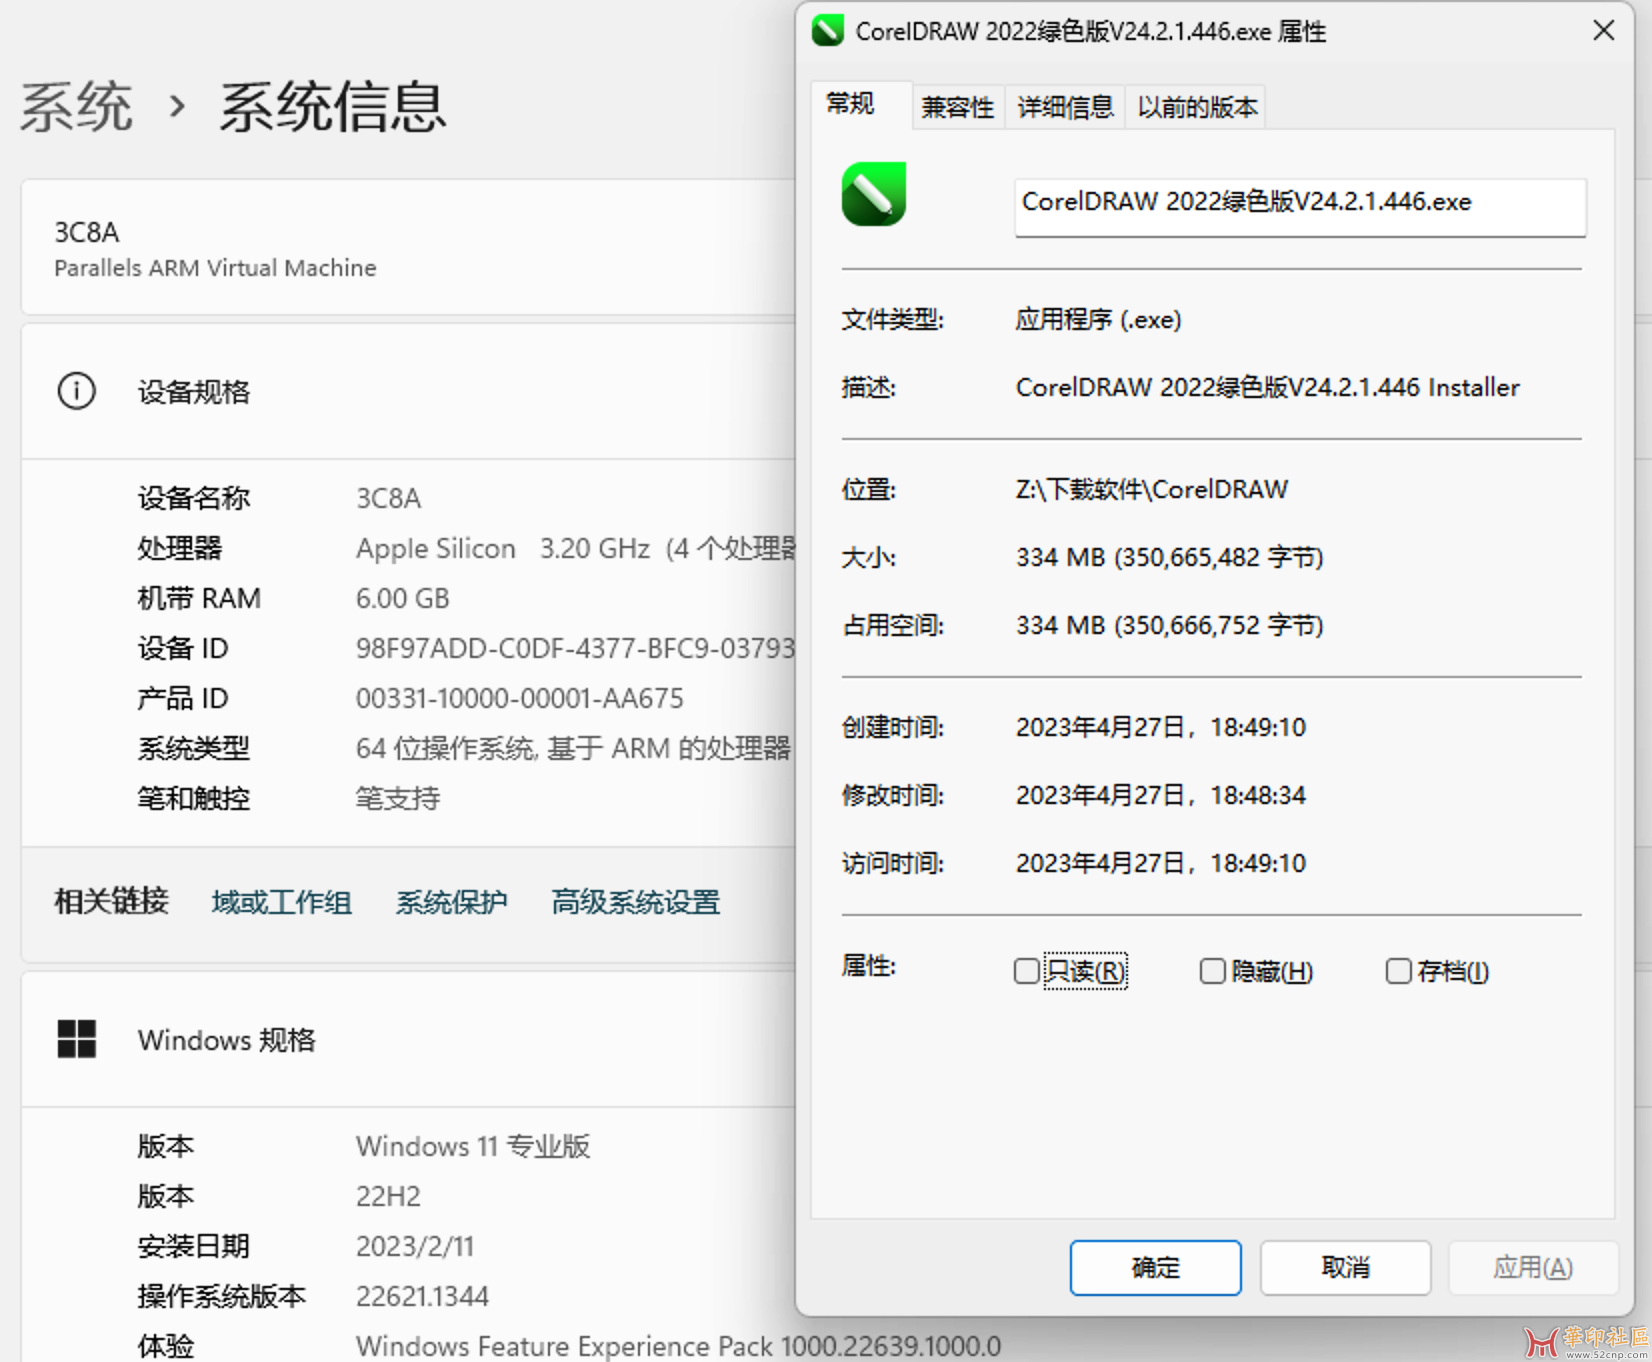Click the info icon beside 设备规格

pyautogui.click(x=77, y=391)
